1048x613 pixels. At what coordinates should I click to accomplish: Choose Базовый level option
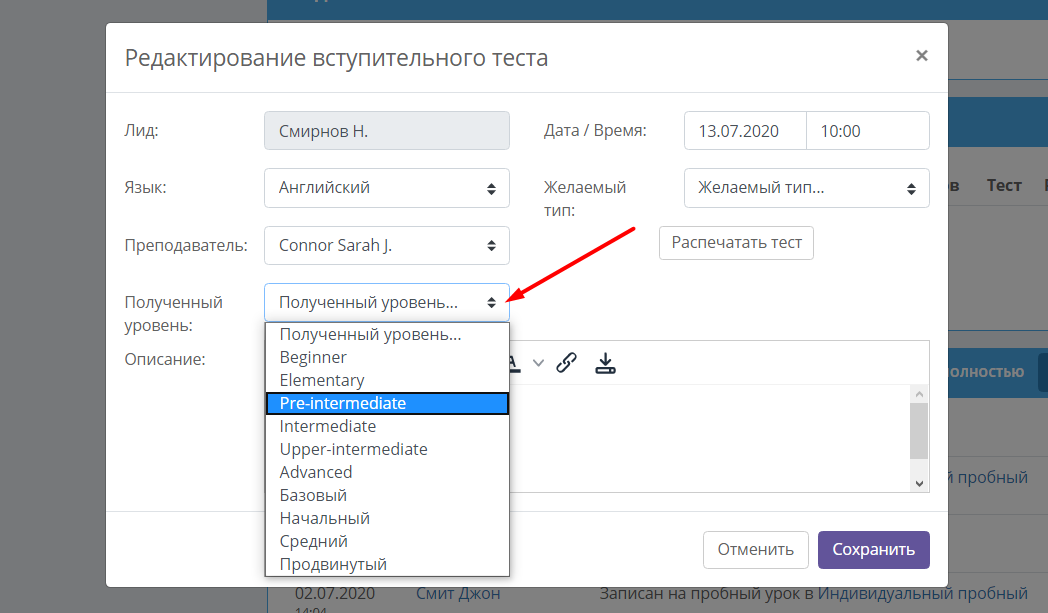coord(387,495)
